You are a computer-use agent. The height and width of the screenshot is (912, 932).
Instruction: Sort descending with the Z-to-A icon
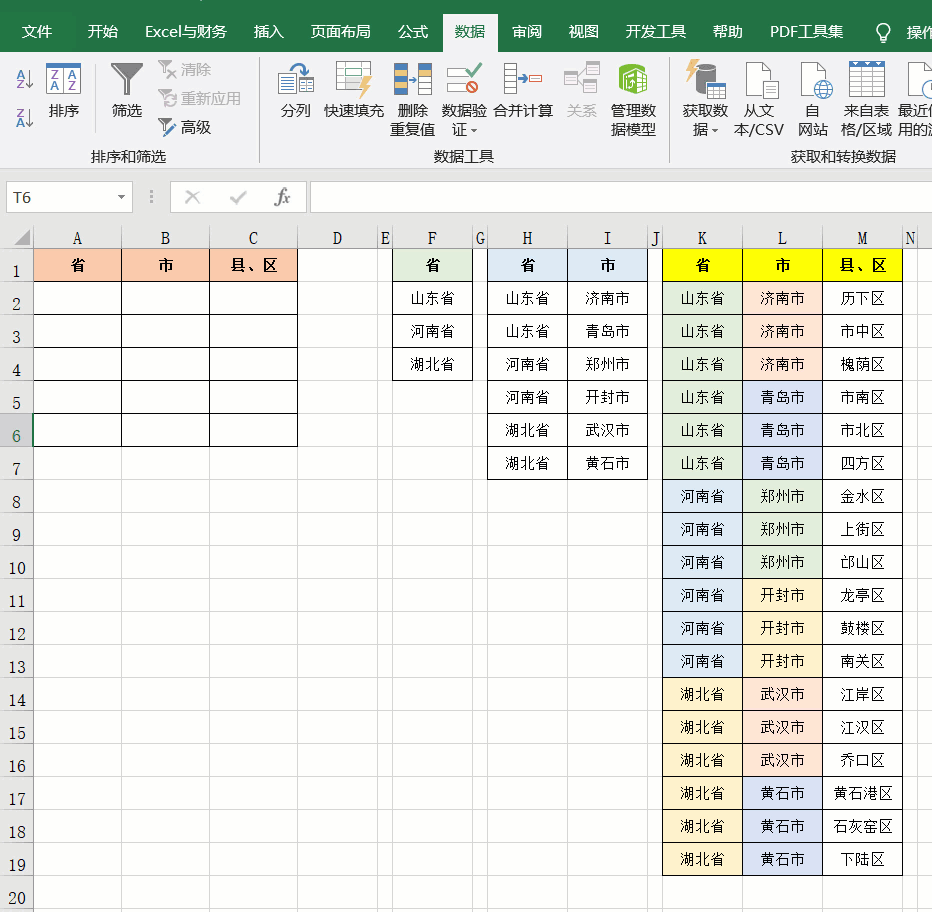pos(24,118)
